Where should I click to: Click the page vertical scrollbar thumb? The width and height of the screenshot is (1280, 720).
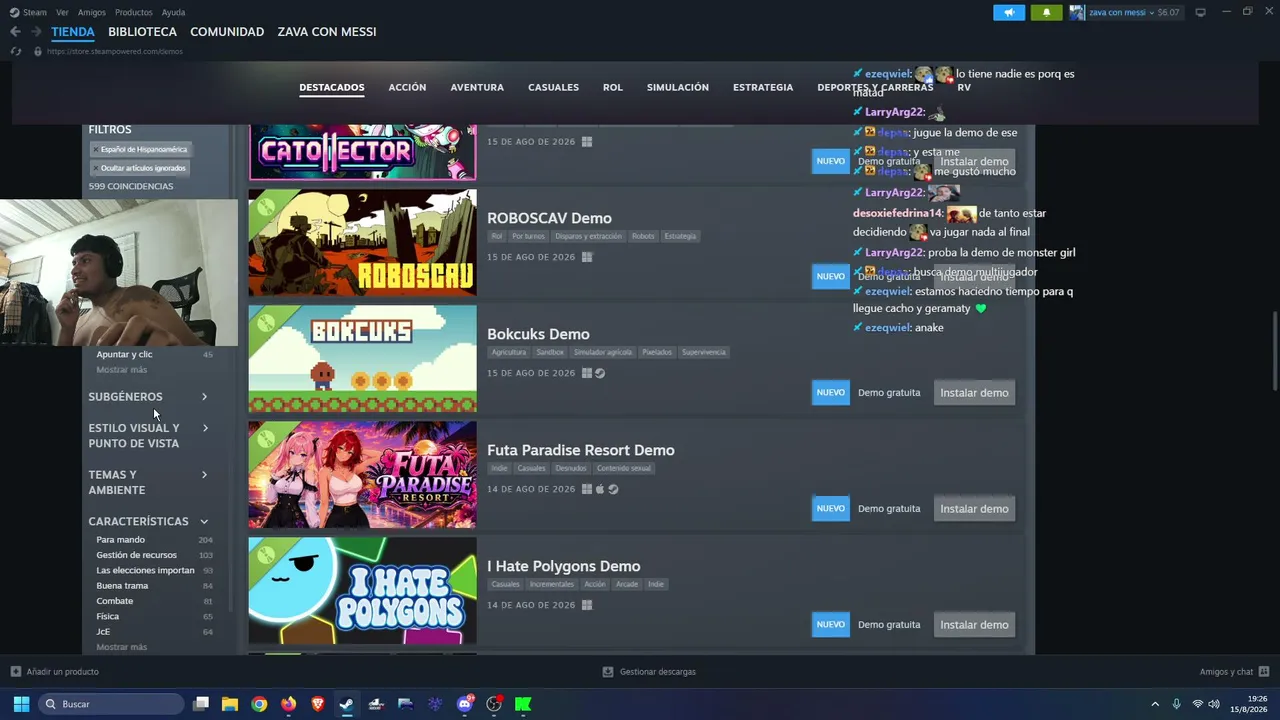1274,350
